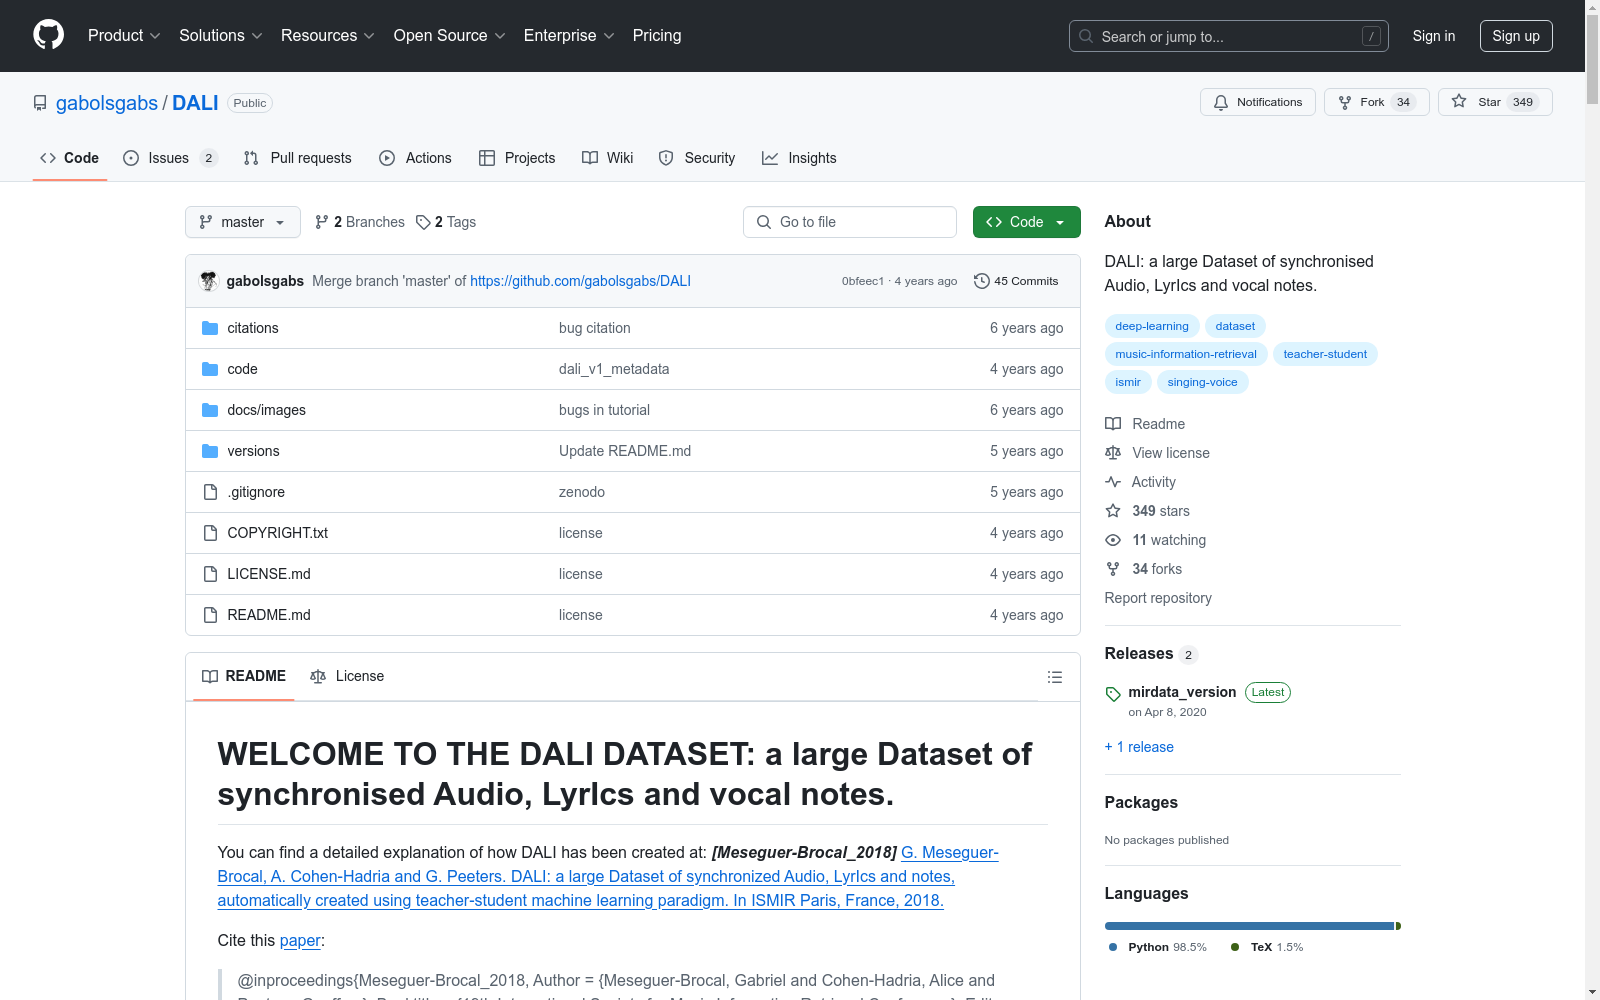Expand the Enterprise menu
Screen dimensions: 1600x1000
[569, 36]
